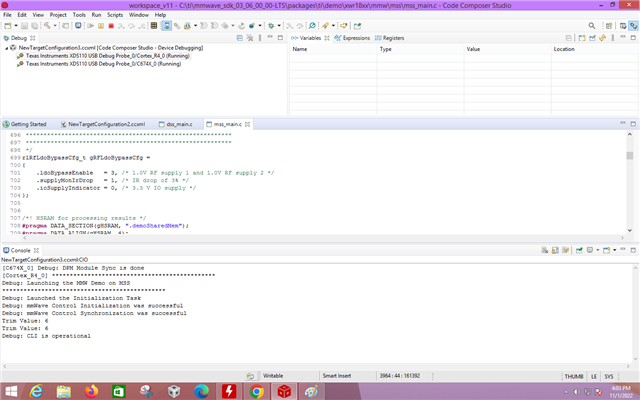The image size is (640, 400).
Task: Switch to CCS Edit perspective icon
Action: pos(623,26)
